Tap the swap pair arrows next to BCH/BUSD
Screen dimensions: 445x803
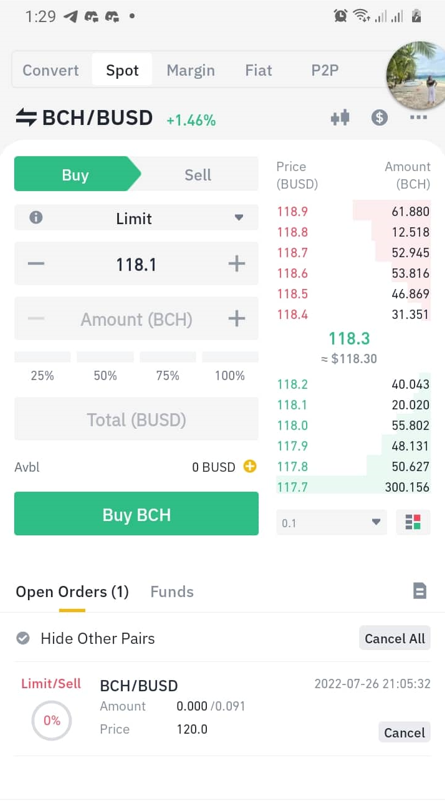(26, 118)
